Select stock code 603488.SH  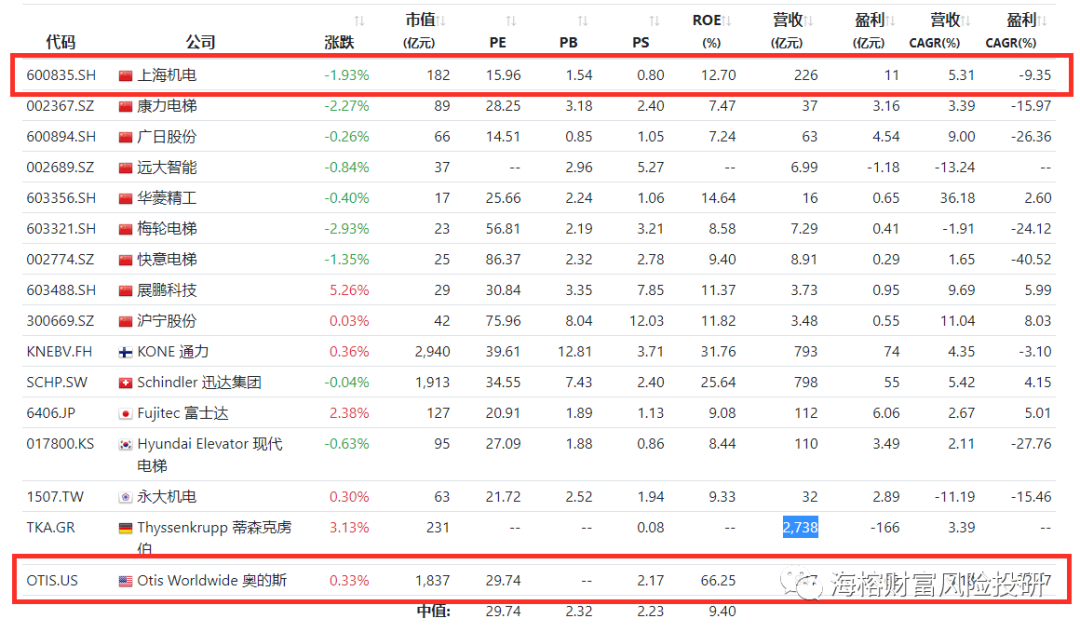pyautogui.click(x=61, y=290)
